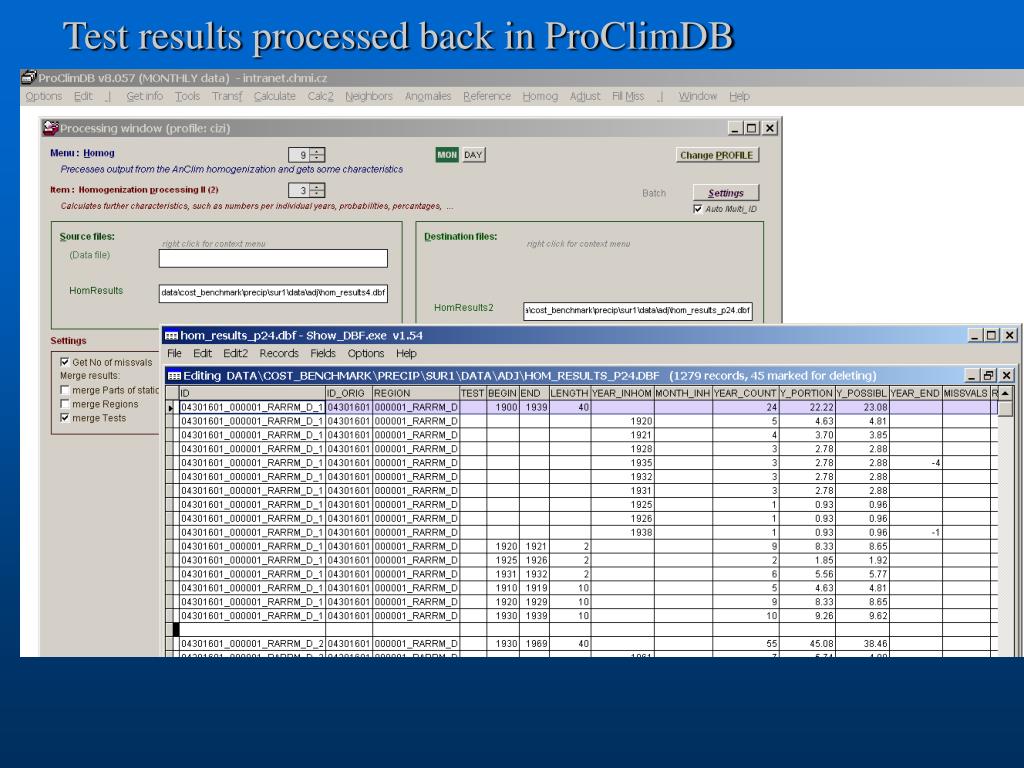Toggle merge Tests checkbox

(x=65, y=418)
